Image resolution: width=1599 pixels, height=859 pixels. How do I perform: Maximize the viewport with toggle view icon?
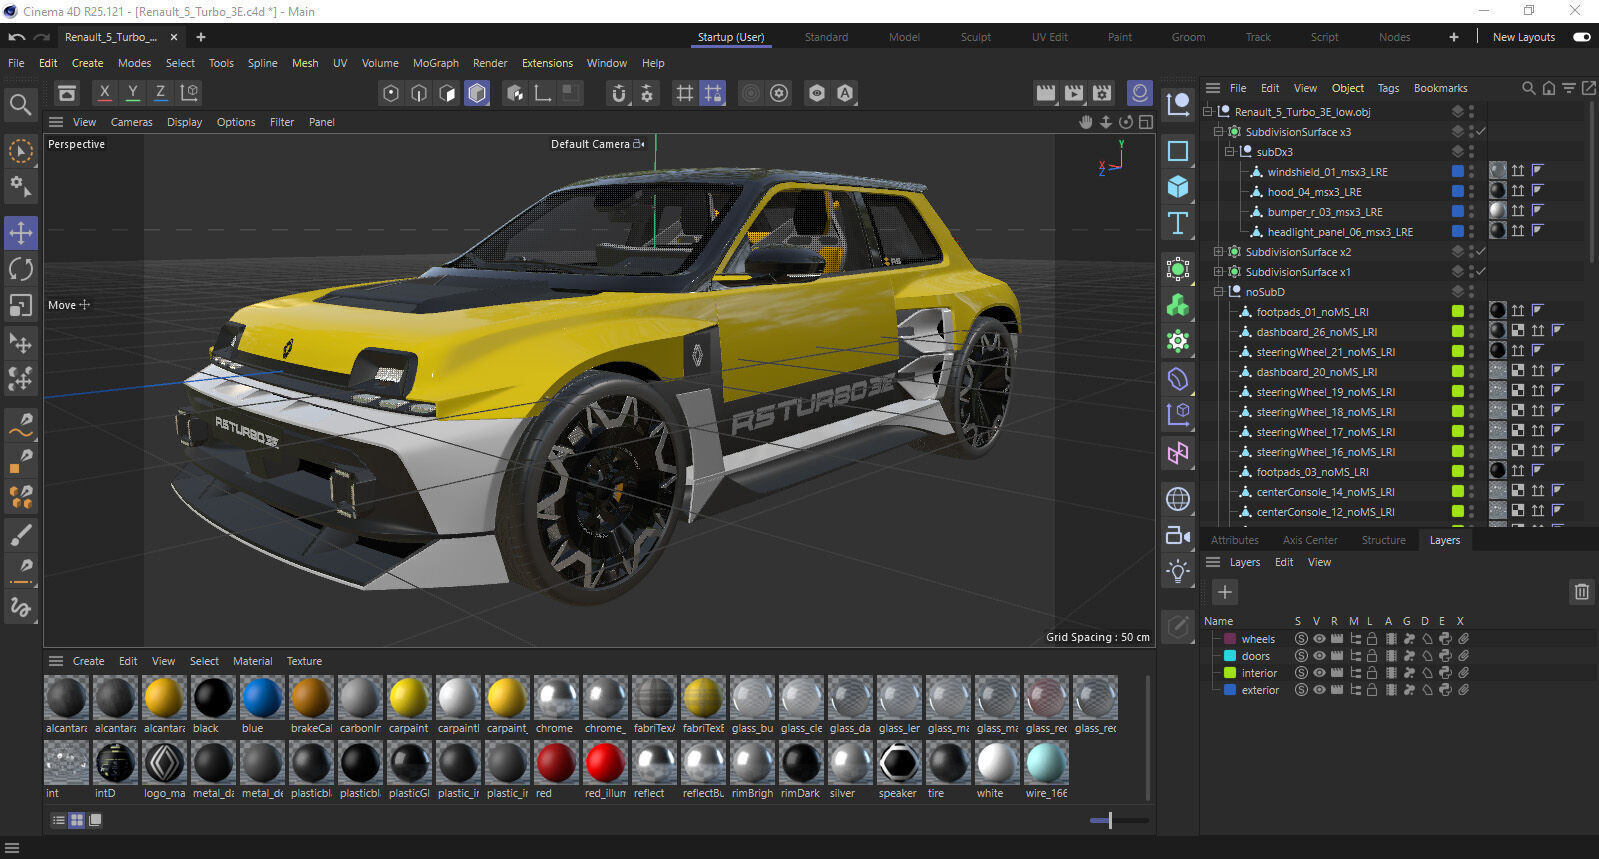(1146, 122)
